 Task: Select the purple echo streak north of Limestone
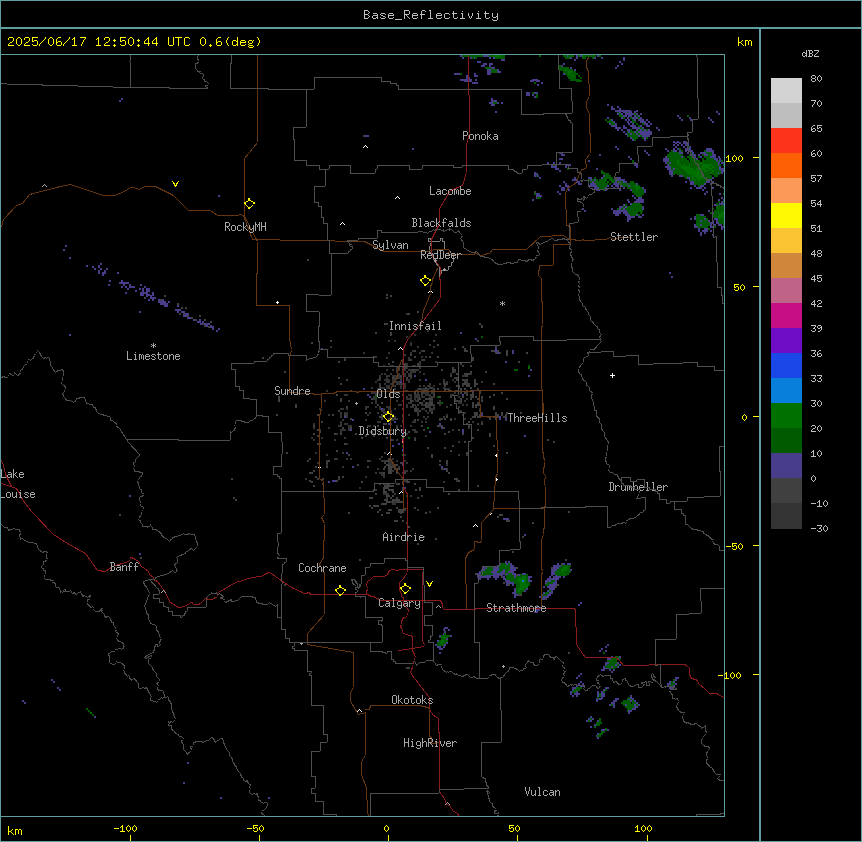tap(151, 297)
